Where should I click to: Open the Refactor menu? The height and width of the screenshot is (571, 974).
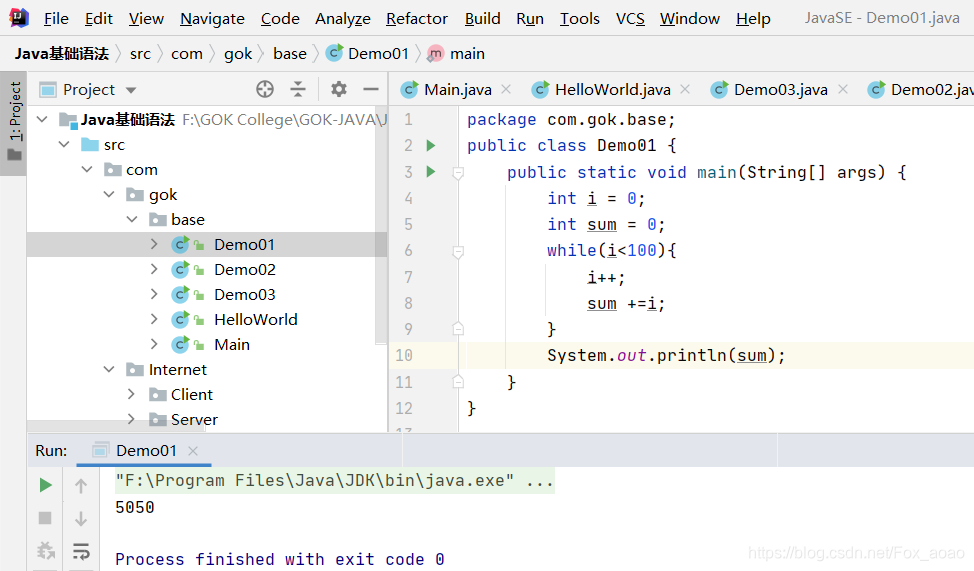click(417, 19)
